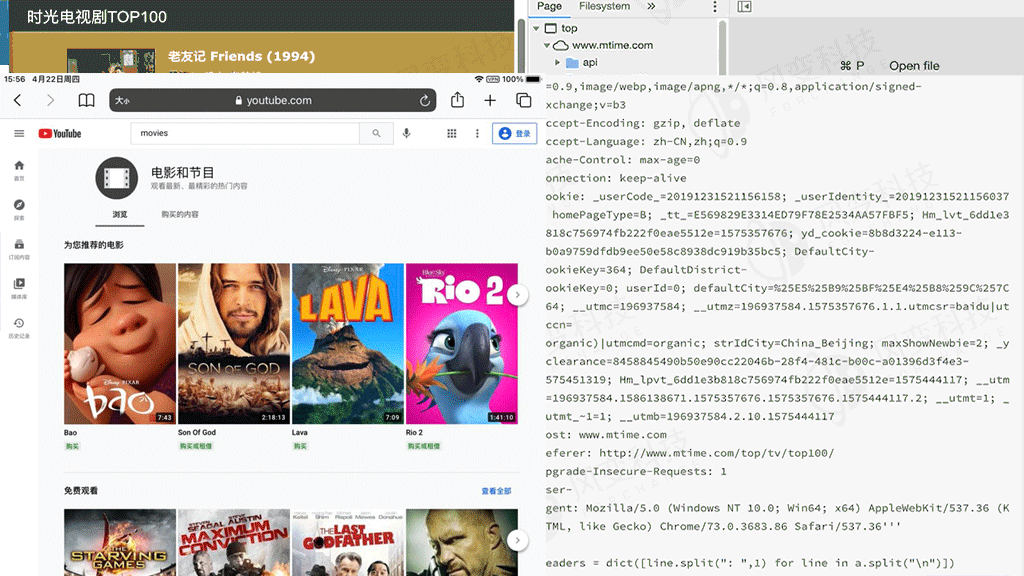Image resolution: width=1024 pixels, height=576 pixels.
Task: Show next recommended movies arrow
Action: pyautogui.click(x=517, y=295)
